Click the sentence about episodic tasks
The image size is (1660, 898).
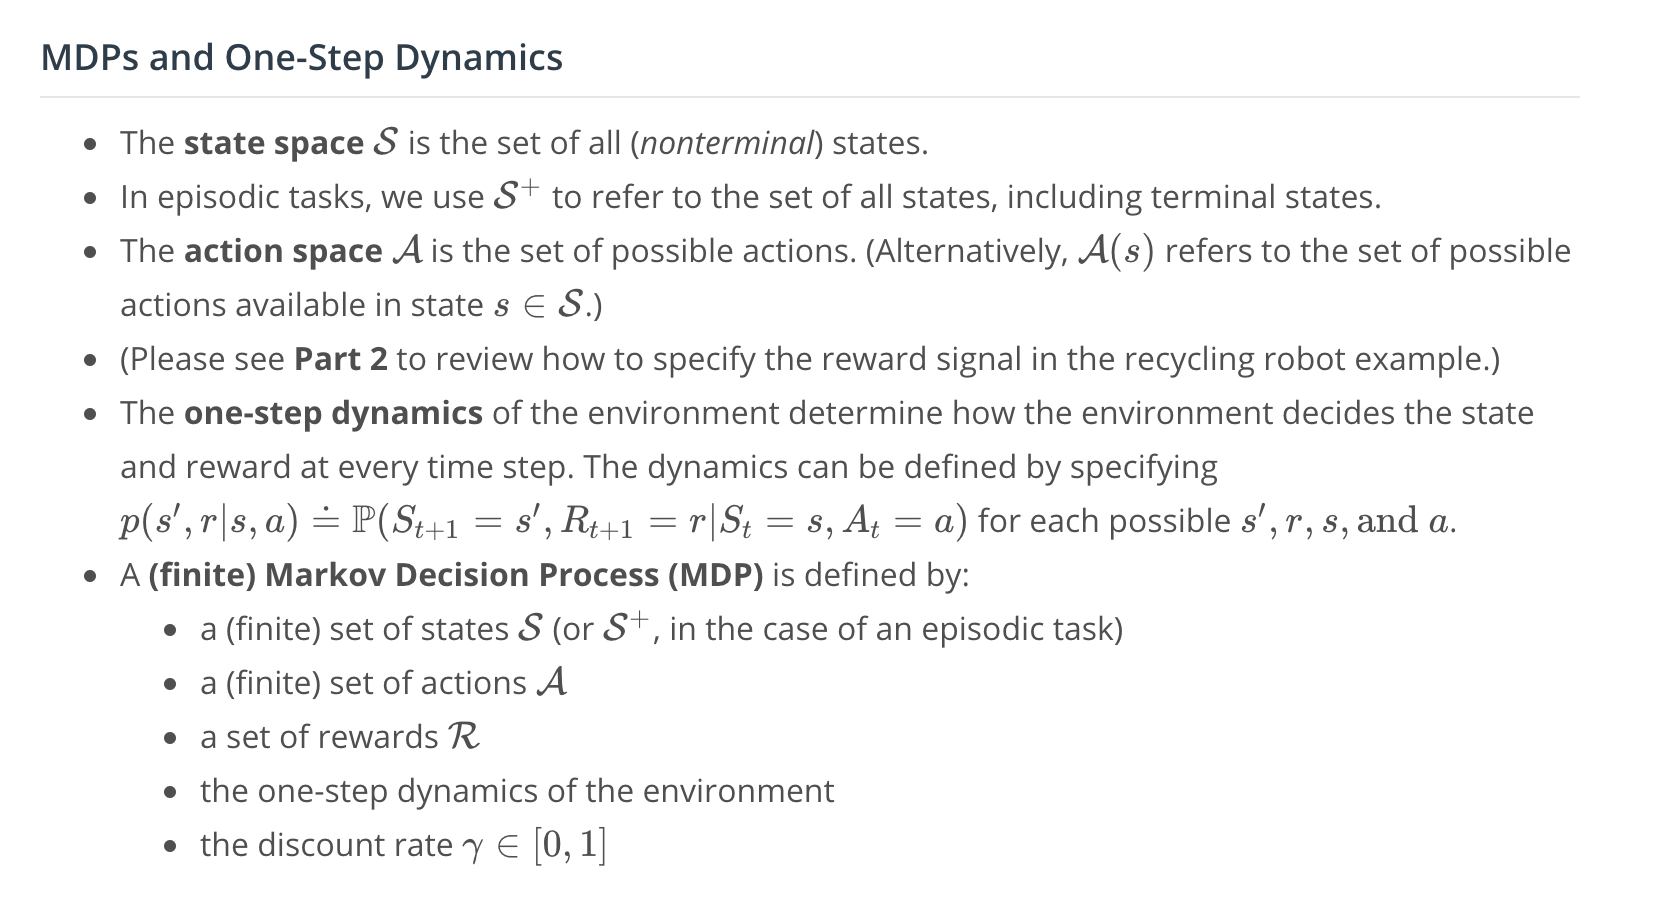750,197
